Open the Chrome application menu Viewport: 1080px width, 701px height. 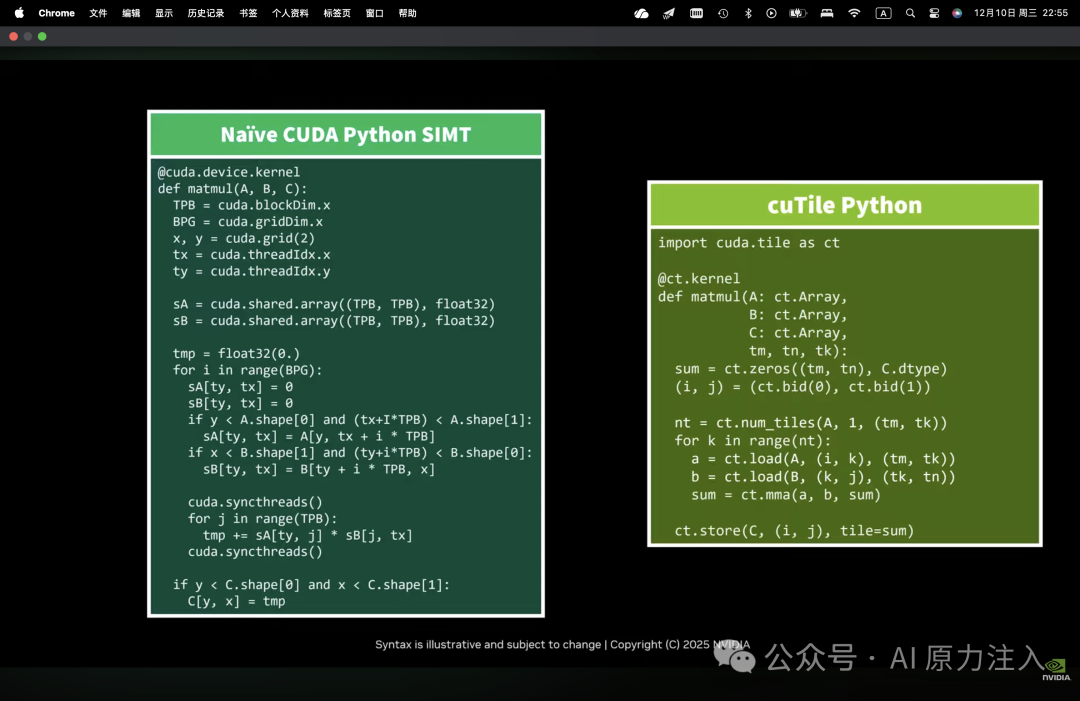click(x=56, y=13)
